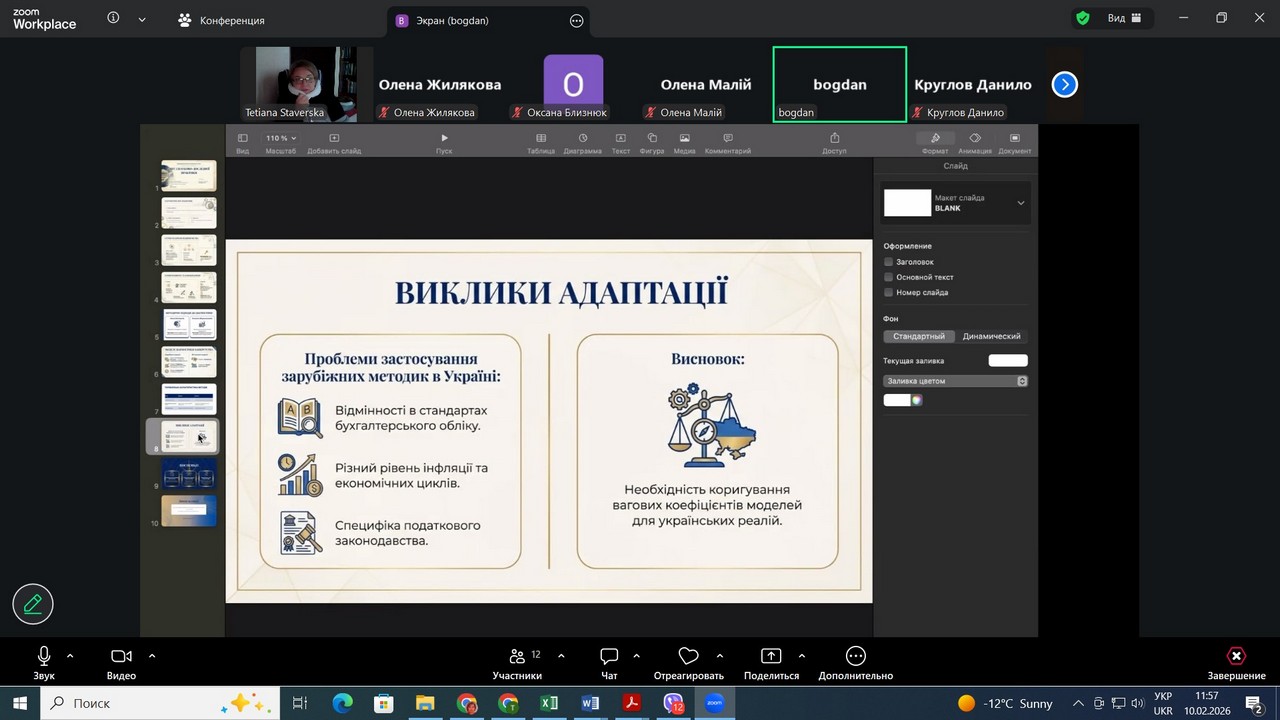Enable the Номер слайда checkbox
The width and height of the screenshot is (1280, 720).
888,292
